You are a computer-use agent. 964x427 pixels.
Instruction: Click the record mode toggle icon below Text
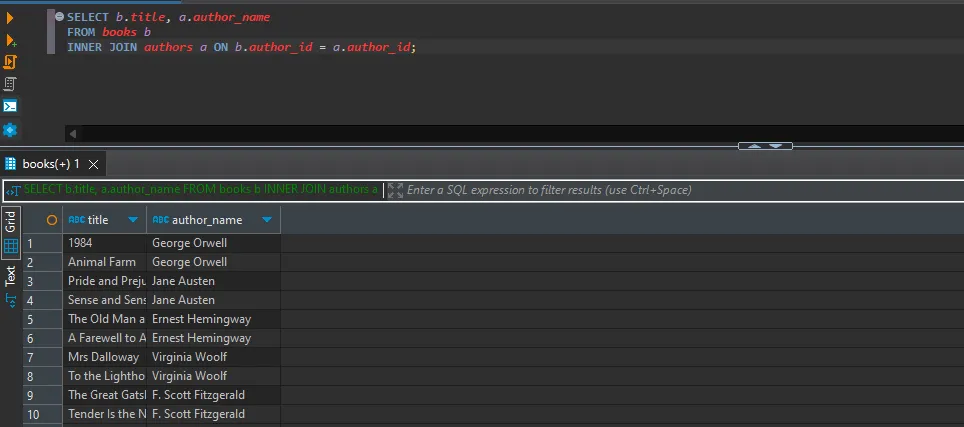pyautogui.click(x=10, y=300)
